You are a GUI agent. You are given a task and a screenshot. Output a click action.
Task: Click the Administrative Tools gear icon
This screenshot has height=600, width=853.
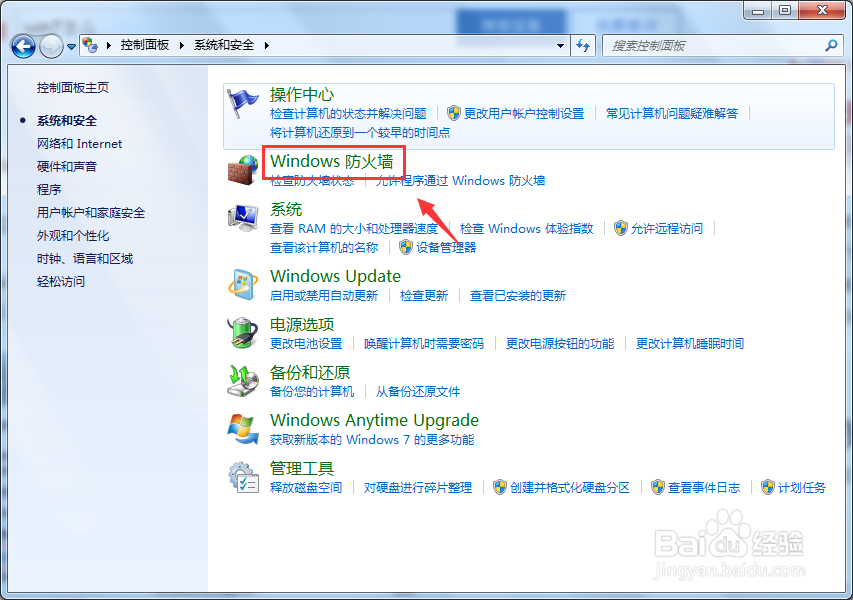click(243, 477)
